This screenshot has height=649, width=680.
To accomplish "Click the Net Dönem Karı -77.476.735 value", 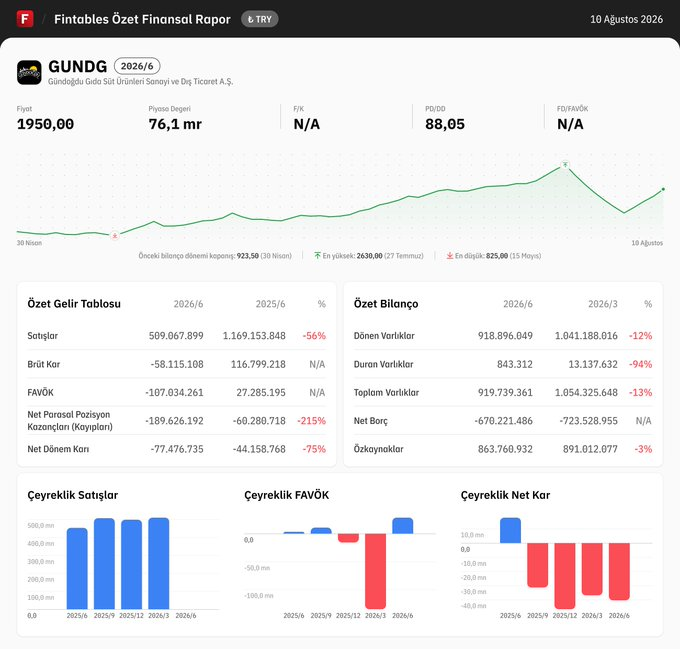I will tap(177, 449).
